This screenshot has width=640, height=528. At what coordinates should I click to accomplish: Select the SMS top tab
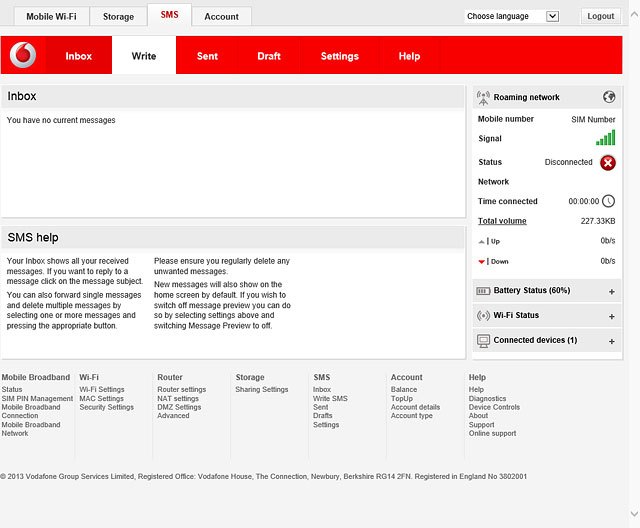tap(169, 15)
